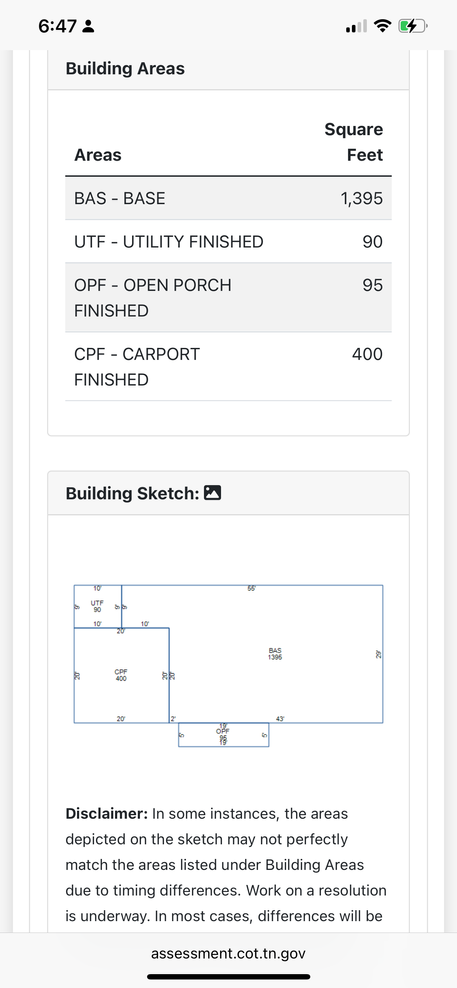Tap the Wi-Fi icon in status bar

click(382, 26)
